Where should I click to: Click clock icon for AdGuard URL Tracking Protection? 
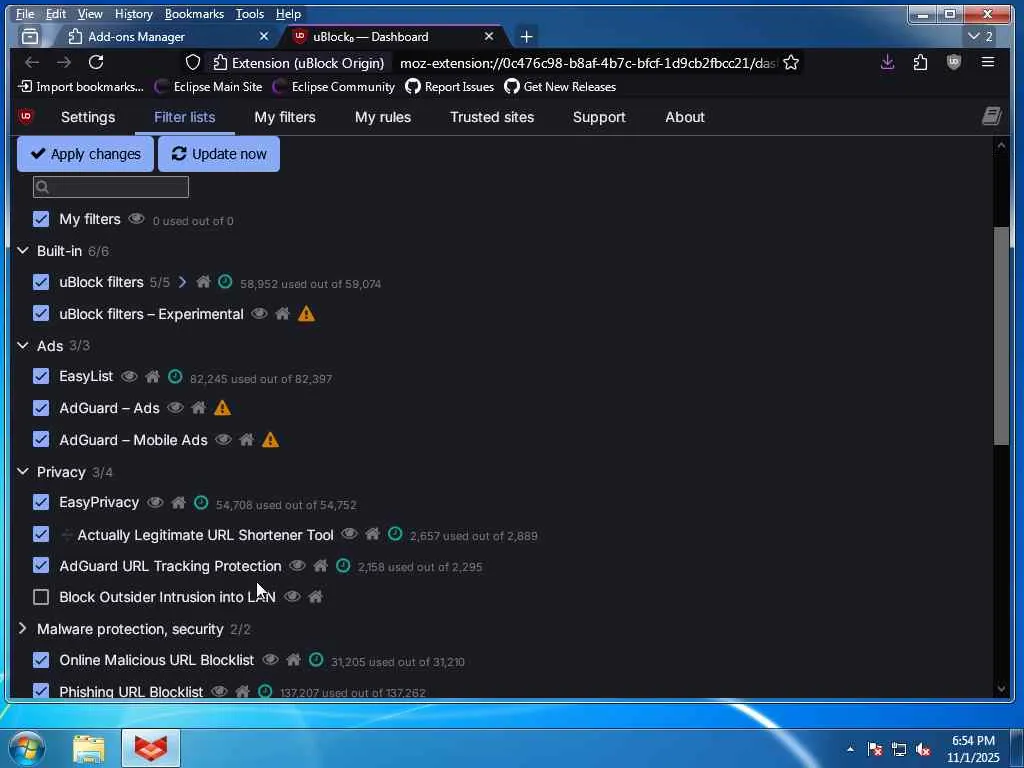(x=343, y=566)
